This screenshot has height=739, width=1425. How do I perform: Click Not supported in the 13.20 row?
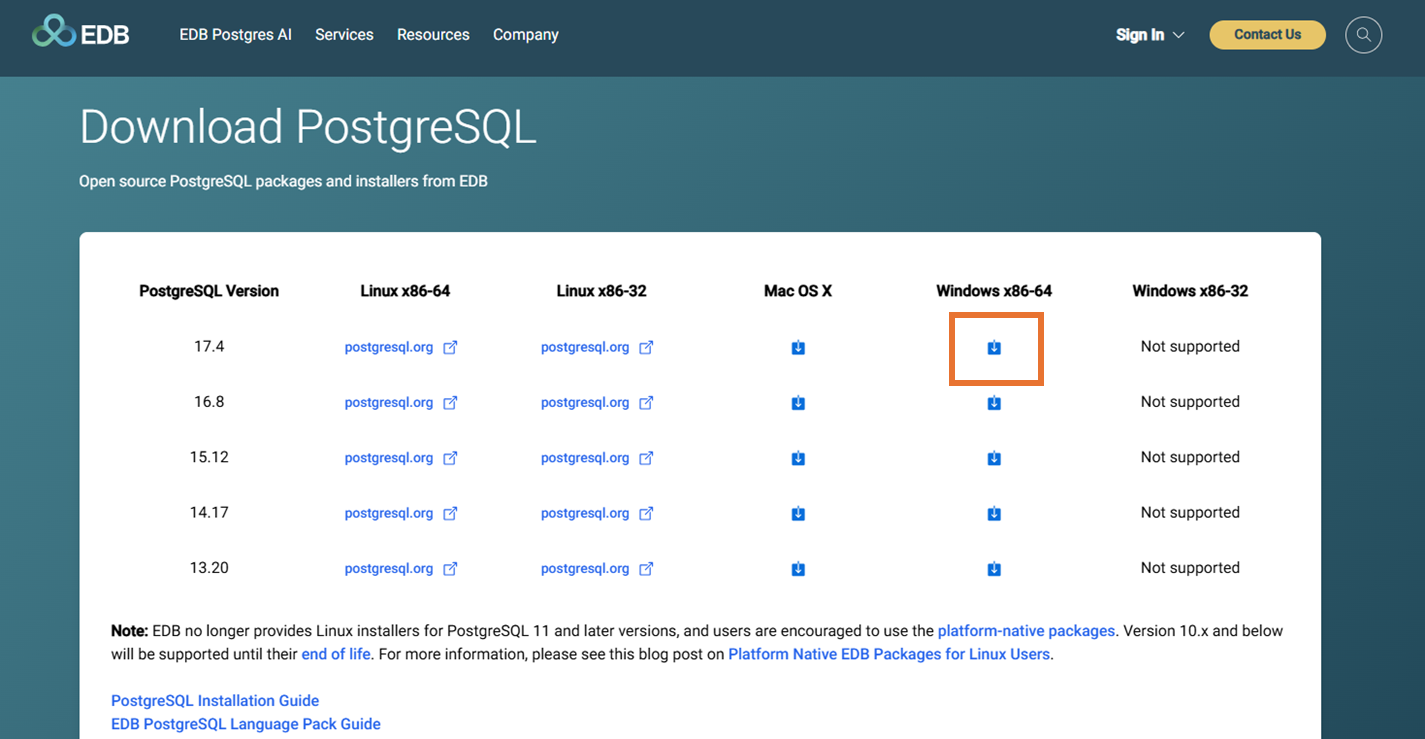click(x=1190, y=567)
